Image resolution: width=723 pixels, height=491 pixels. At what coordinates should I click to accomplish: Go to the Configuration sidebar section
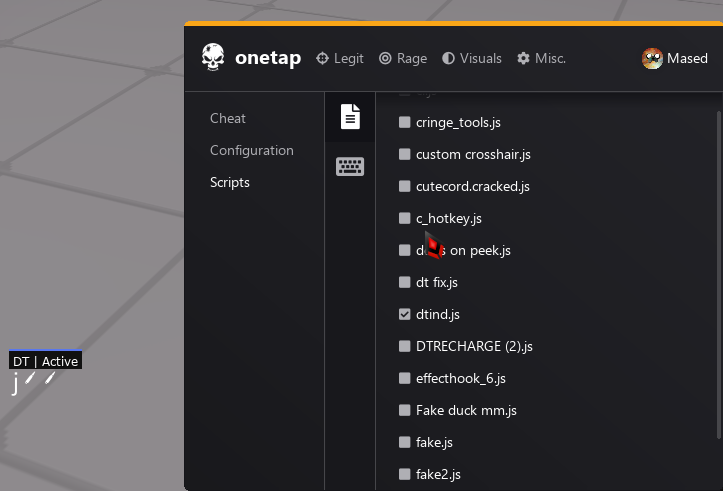coord(252,150)
